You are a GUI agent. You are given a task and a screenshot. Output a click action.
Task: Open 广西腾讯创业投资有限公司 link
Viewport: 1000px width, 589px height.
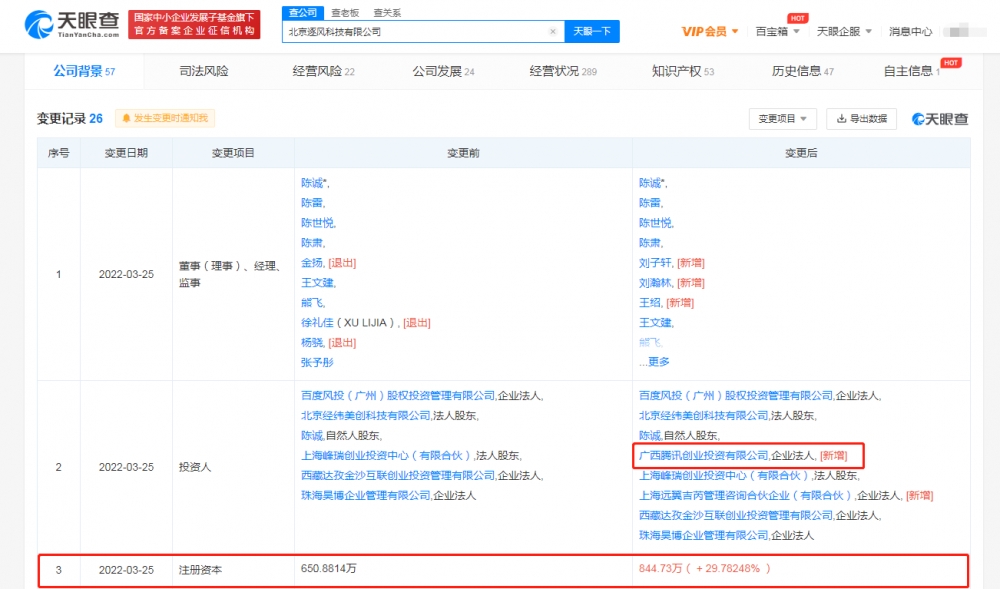[703, 456]
